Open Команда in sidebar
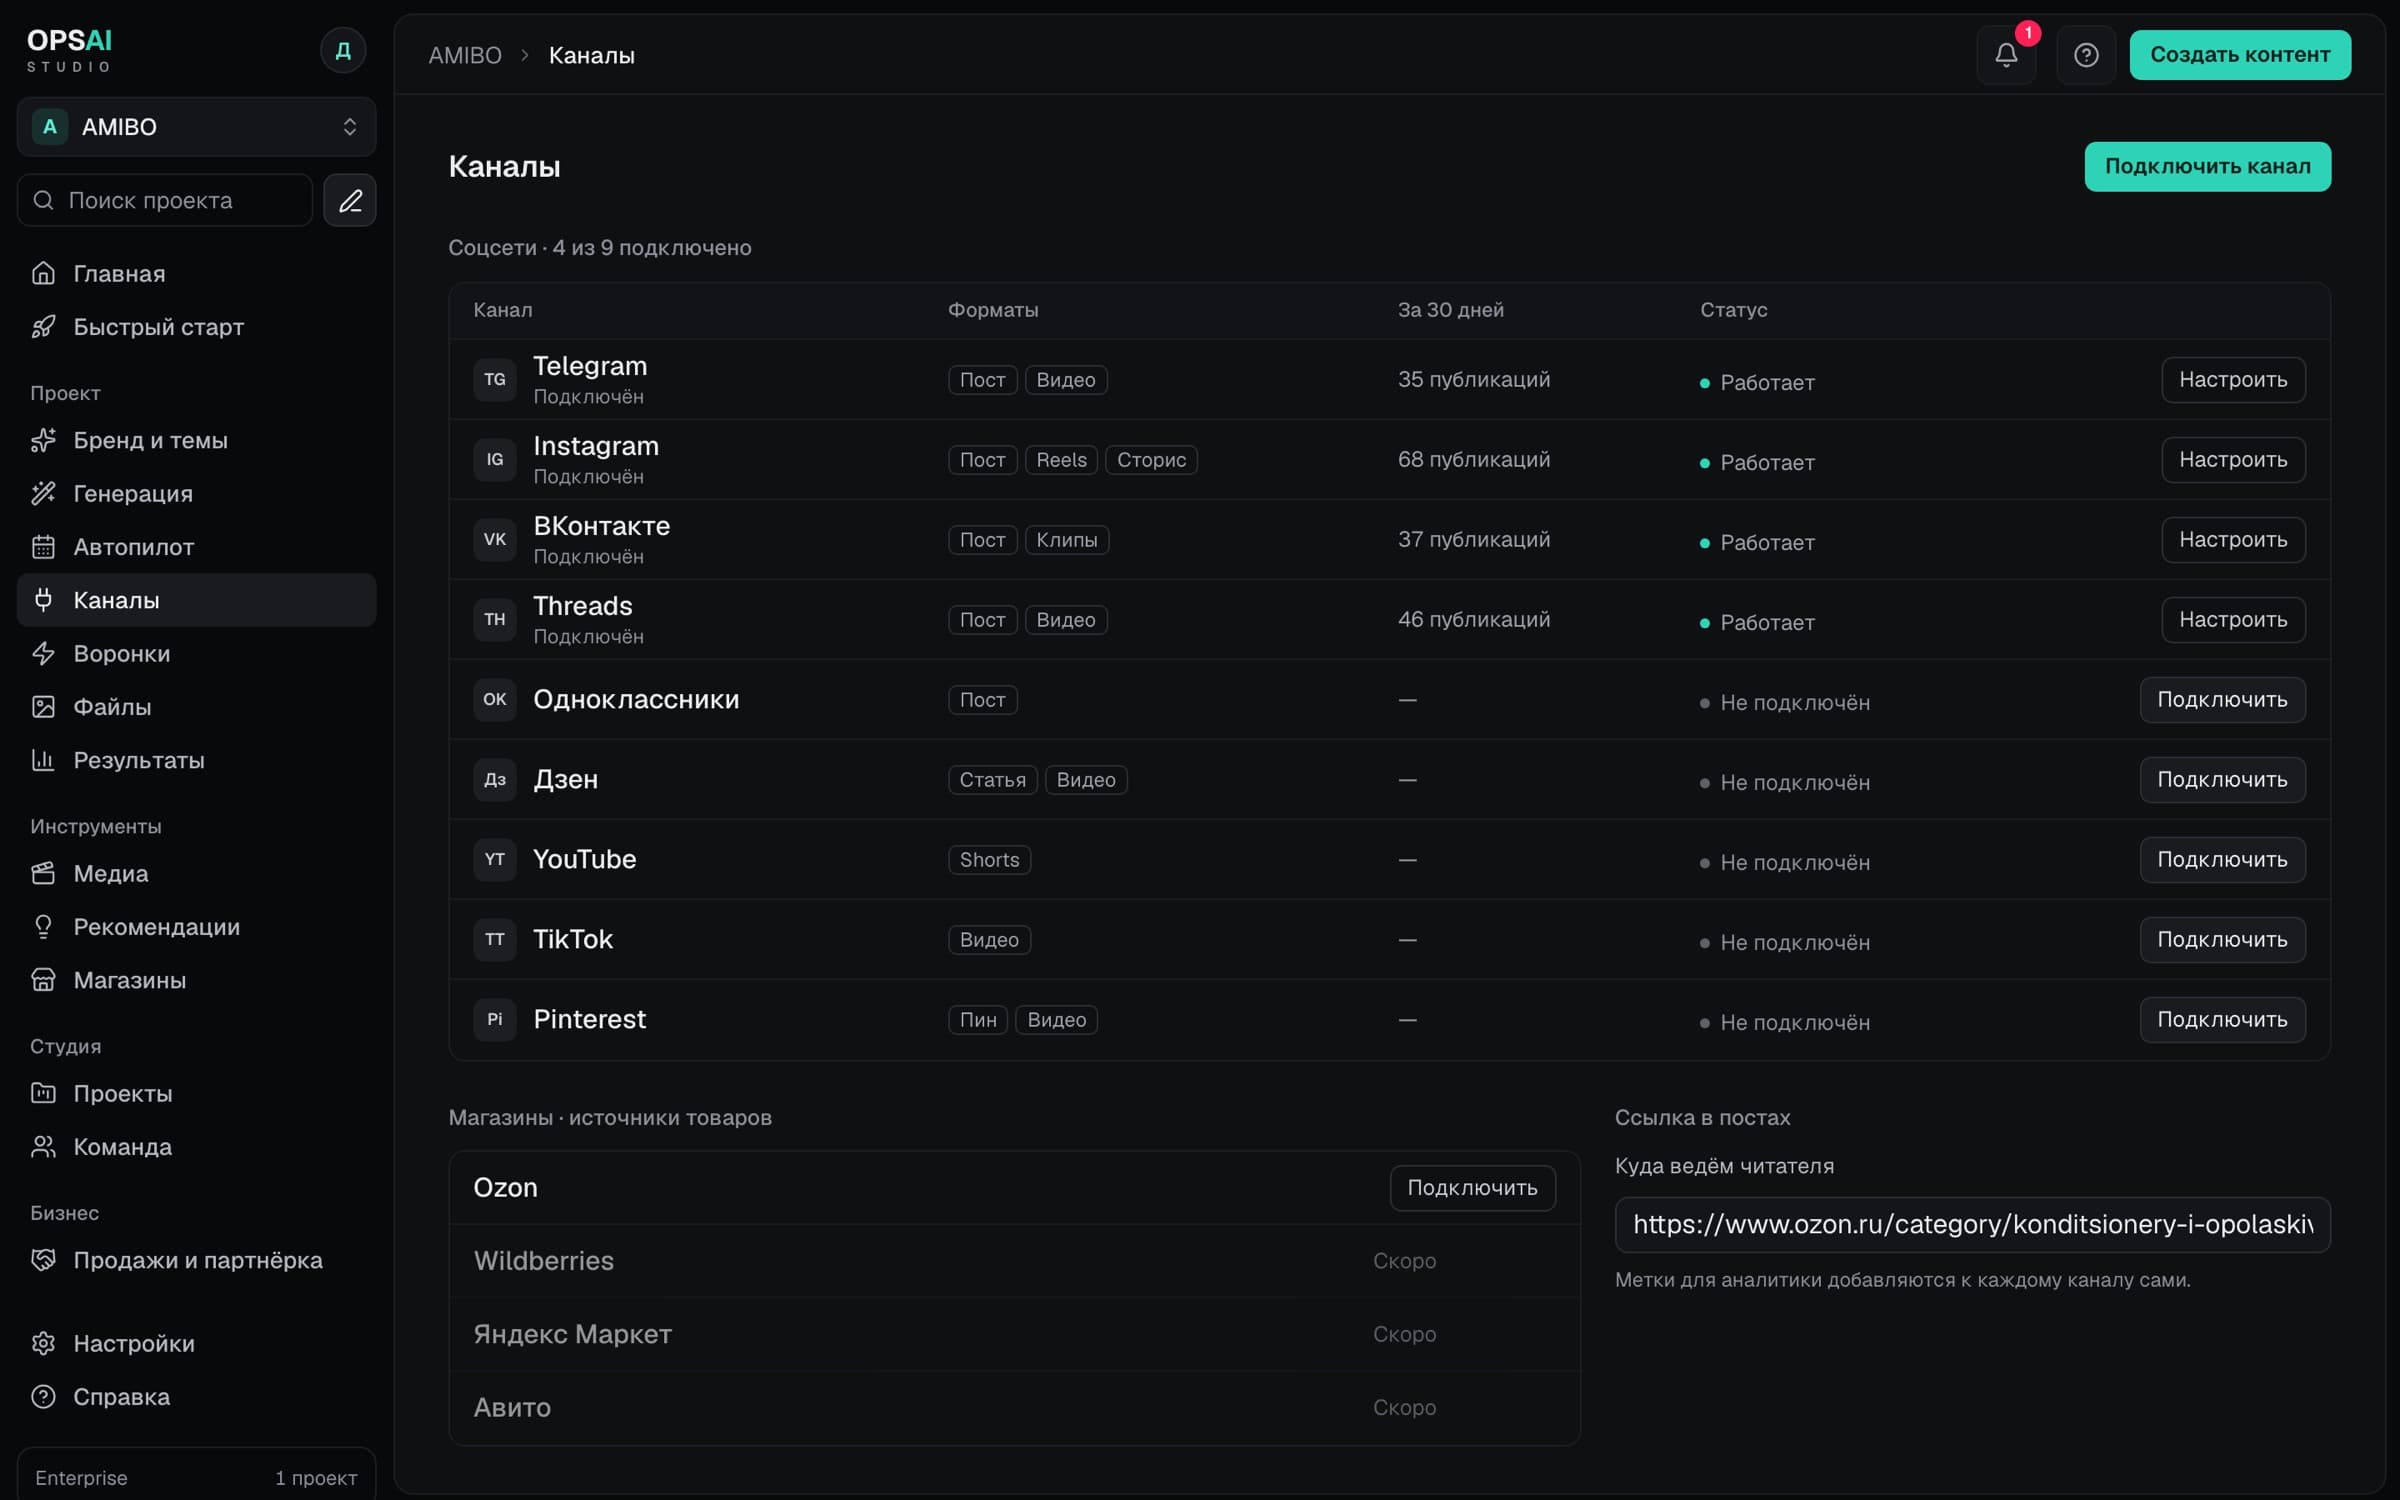This screenshot has height=1500, width=2400. point(196,1146)
